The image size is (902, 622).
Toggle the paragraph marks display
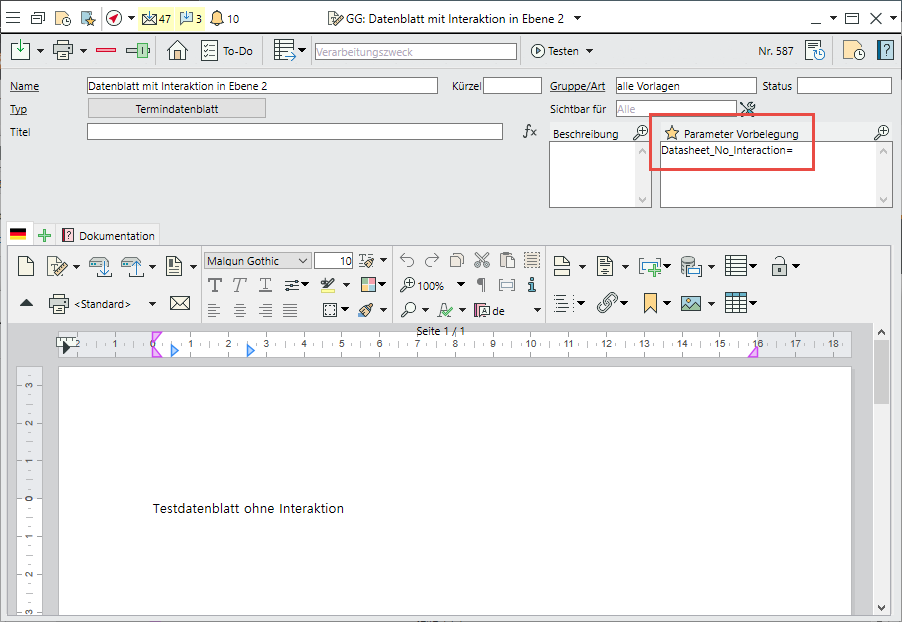coord(481,286)
